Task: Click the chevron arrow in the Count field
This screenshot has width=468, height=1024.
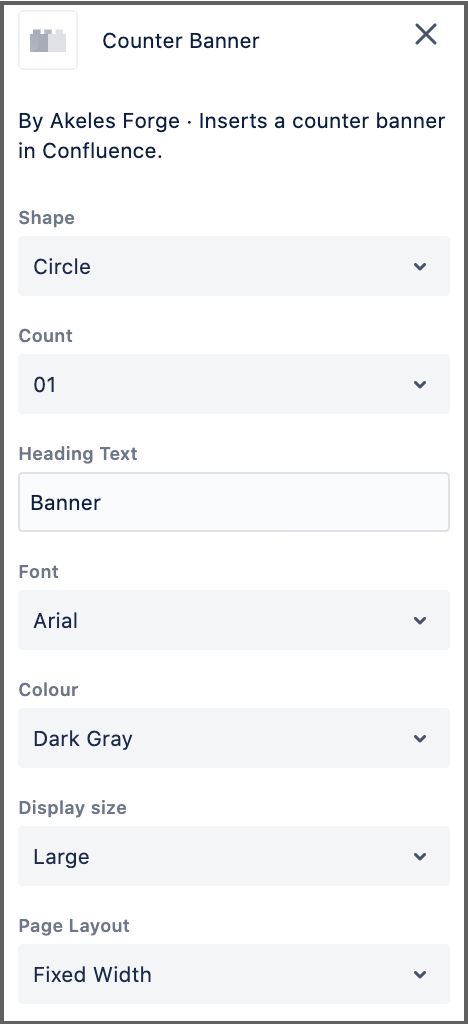Action: point(420,385)
